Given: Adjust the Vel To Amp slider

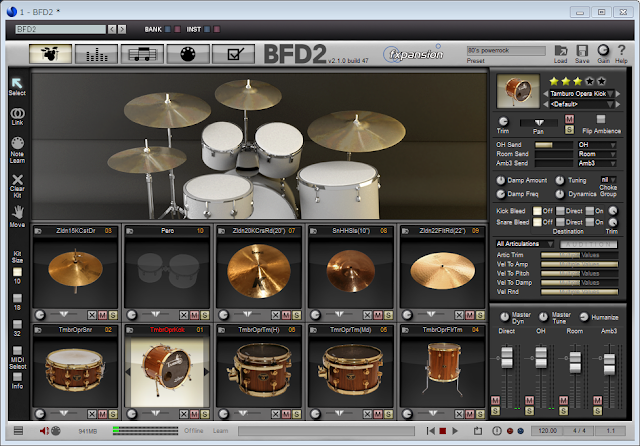Looking at the screenshot, I should pos(579,264).
